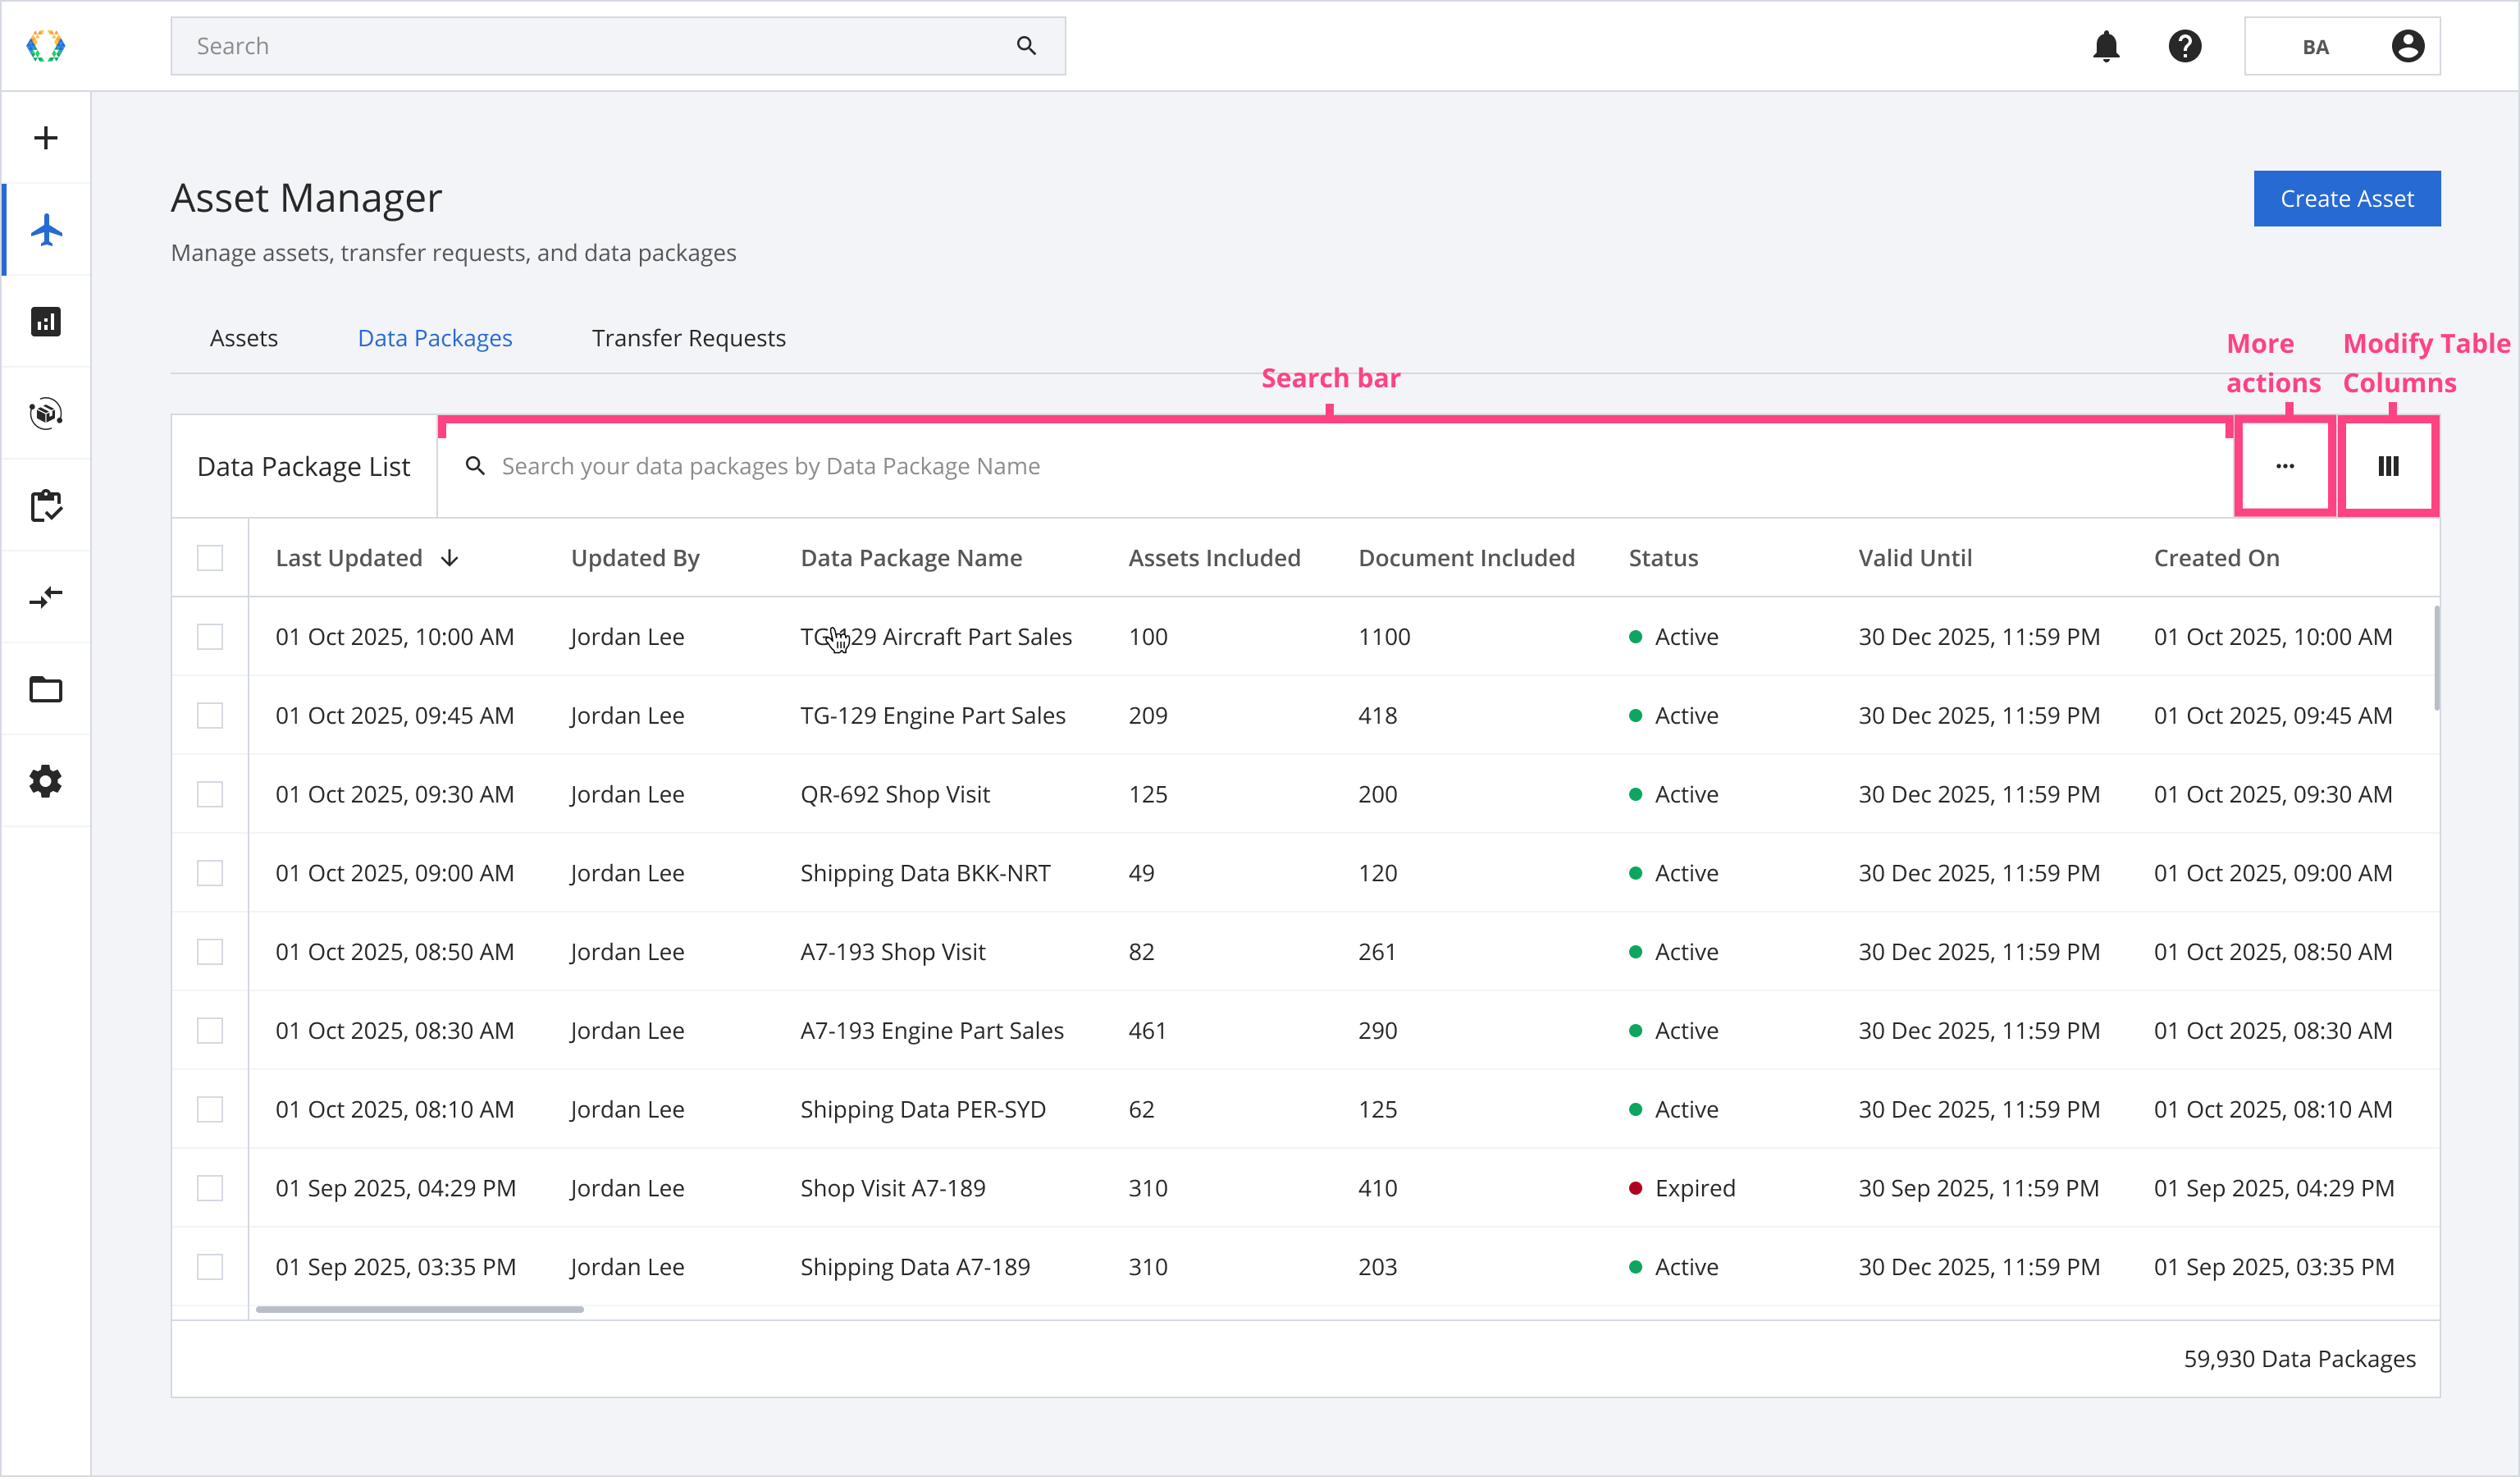Click the plus icon in the sidebar

tap(46, 138)
